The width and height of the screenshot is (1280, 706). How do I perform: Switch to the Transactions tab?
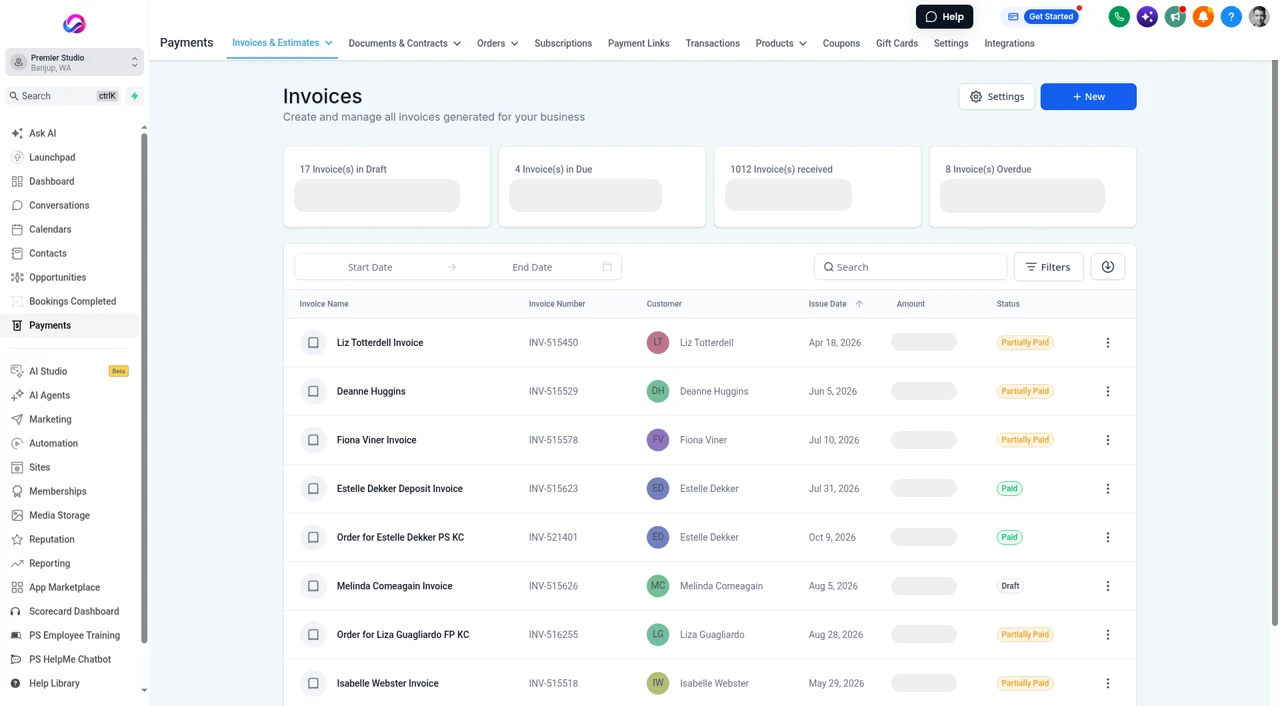point(712,44)
